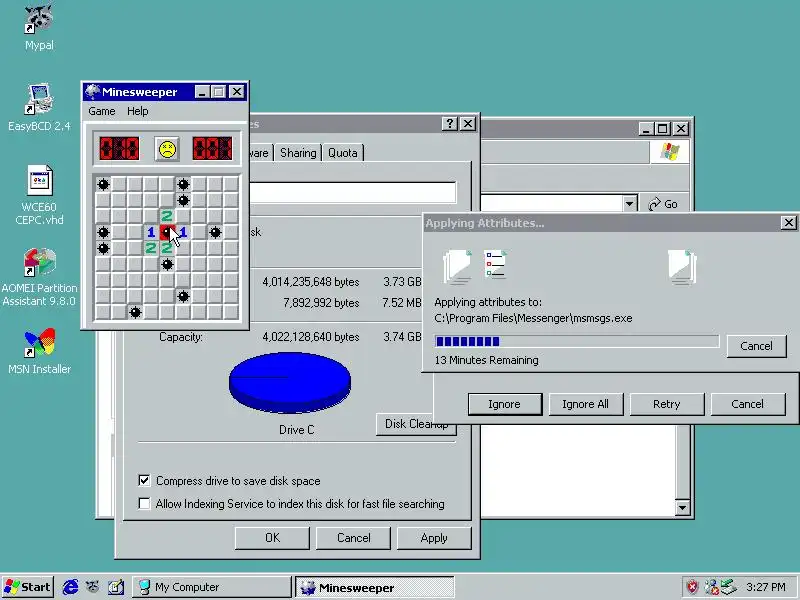Click the network connection tray icon

coord(710,587)
